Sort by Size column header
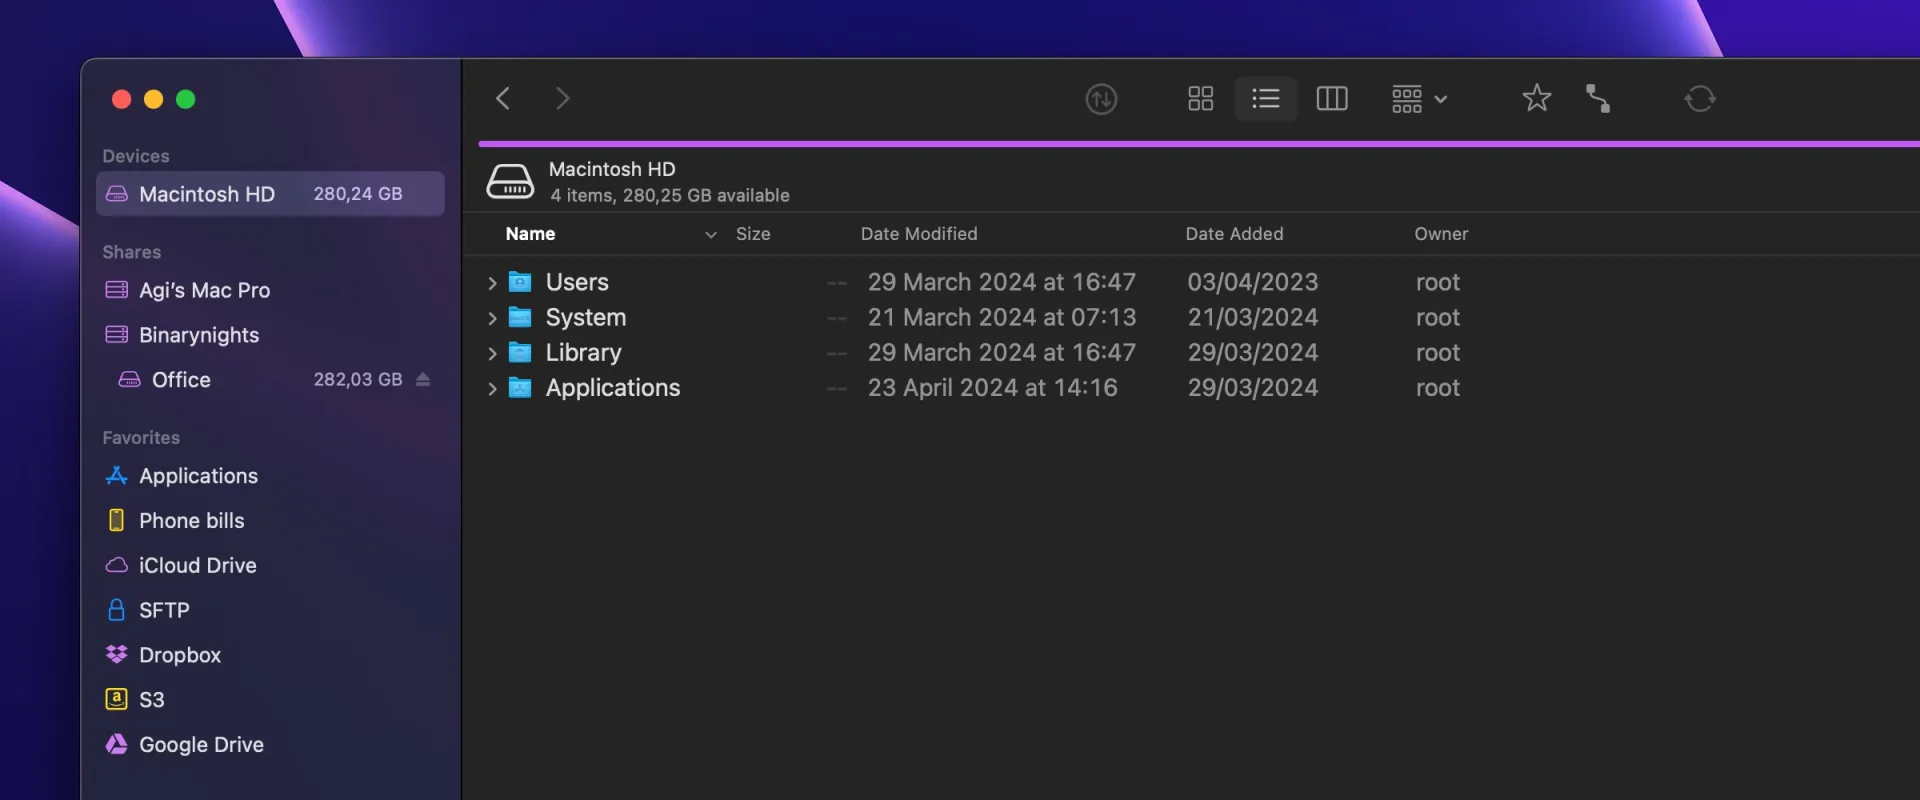 click(753, 234)
